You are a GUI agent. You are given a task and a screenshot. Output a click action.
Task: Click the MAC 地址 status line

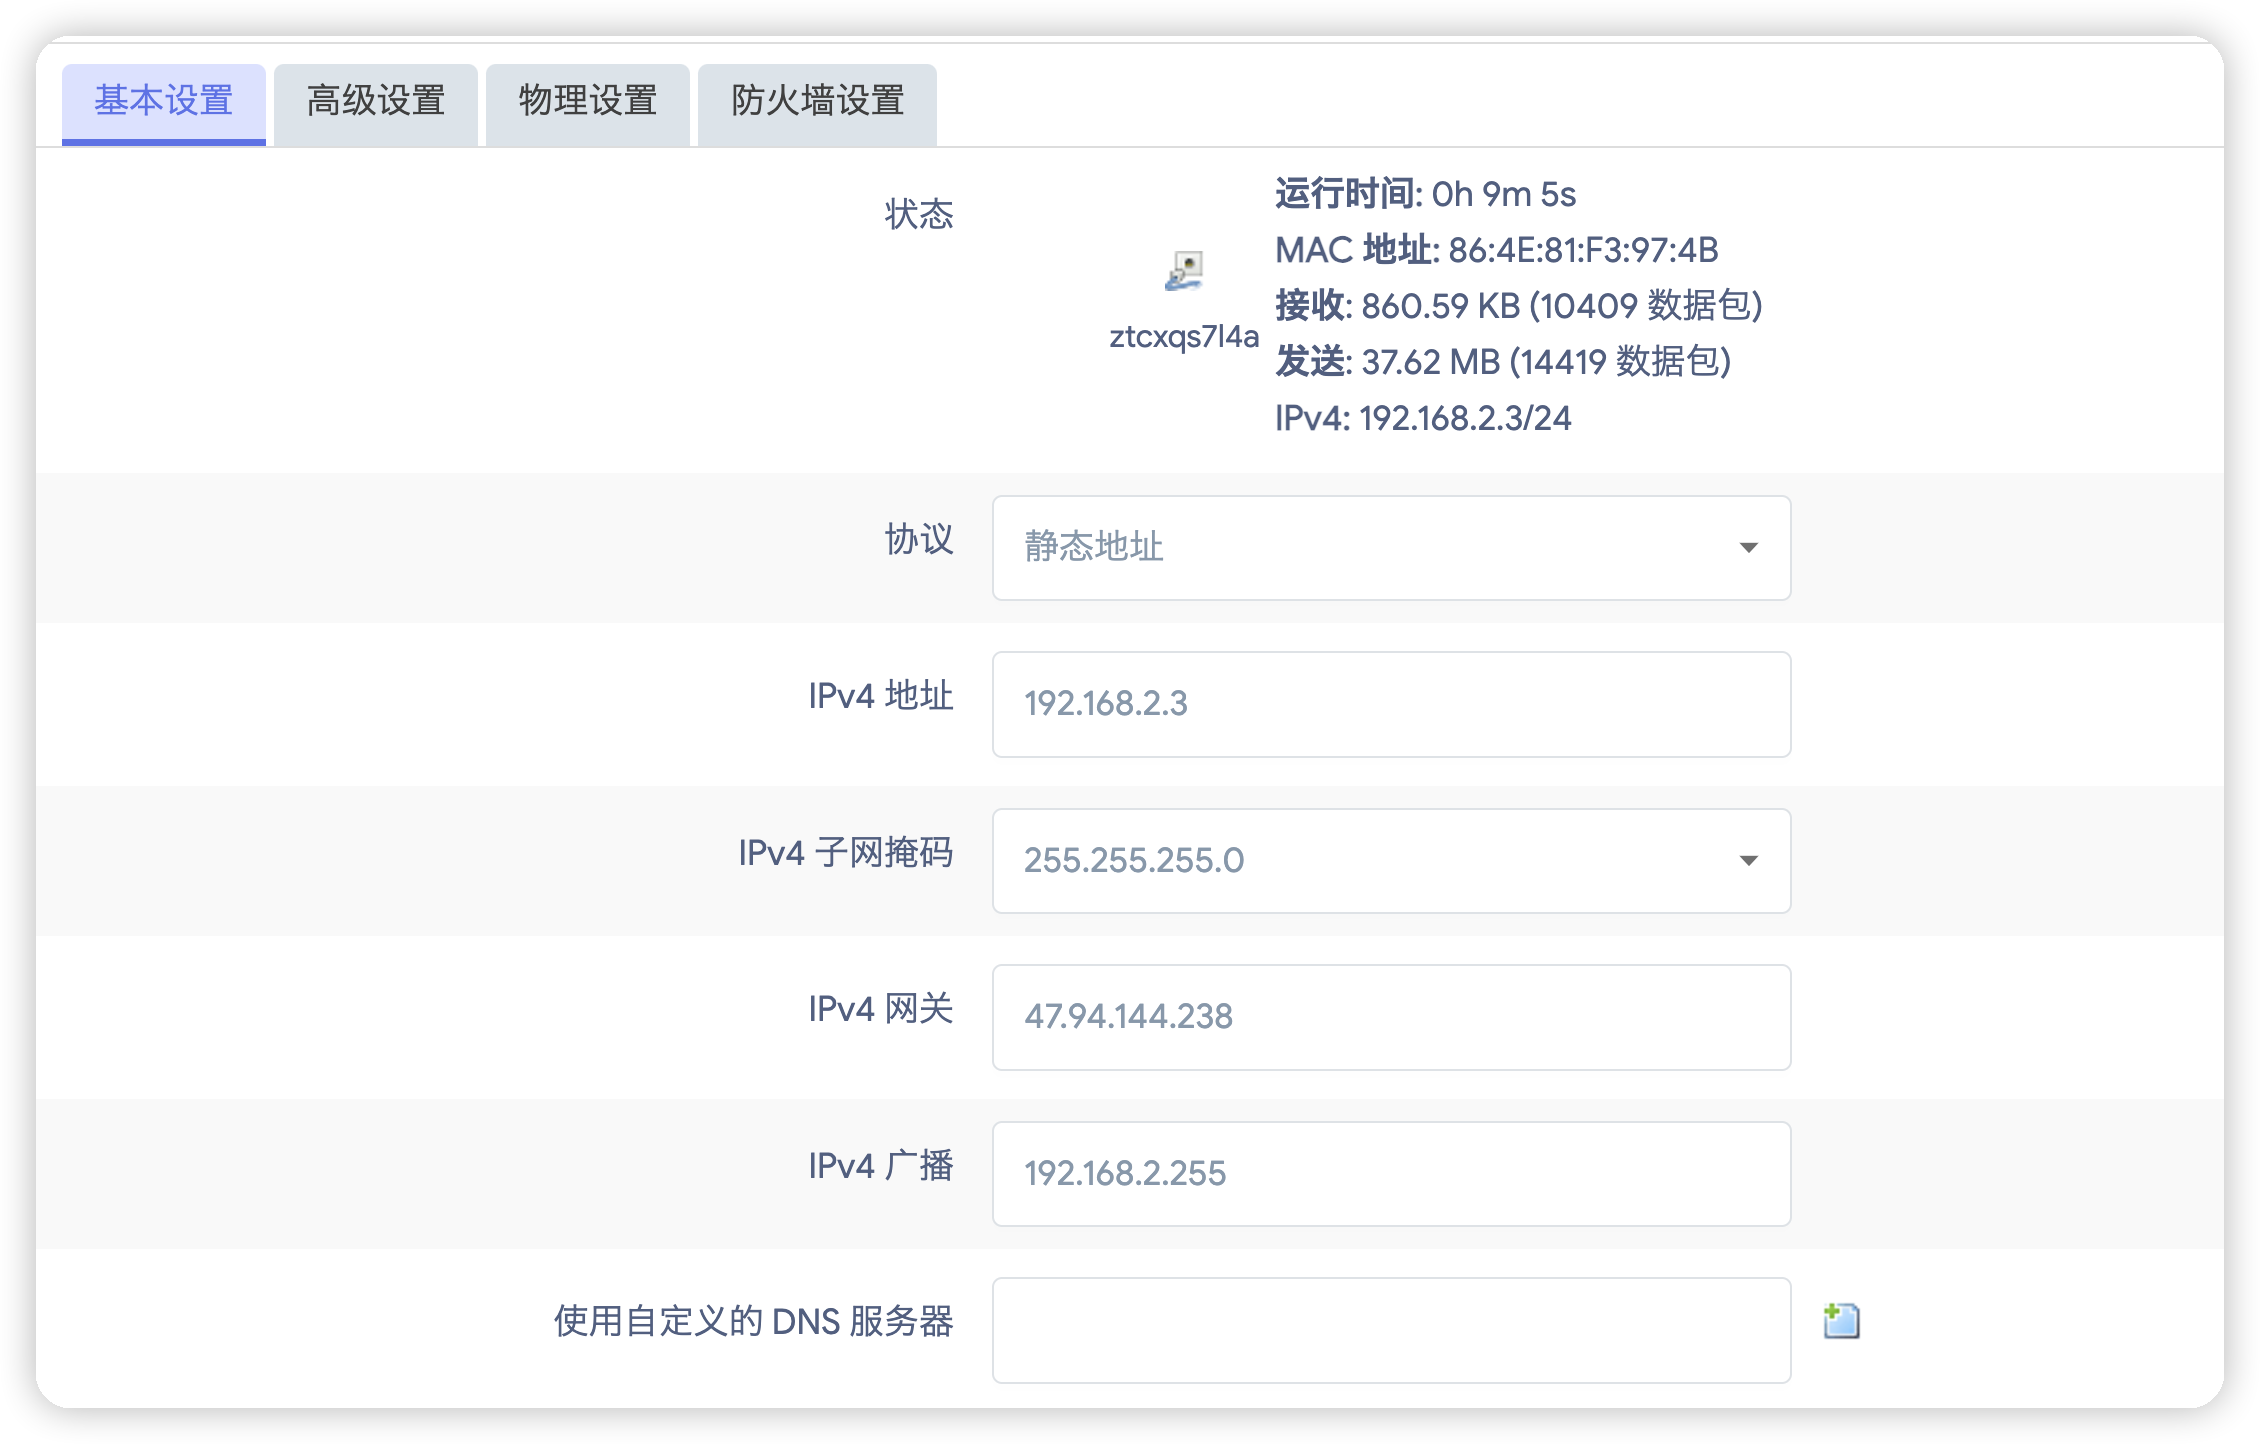click(1496, 250)
